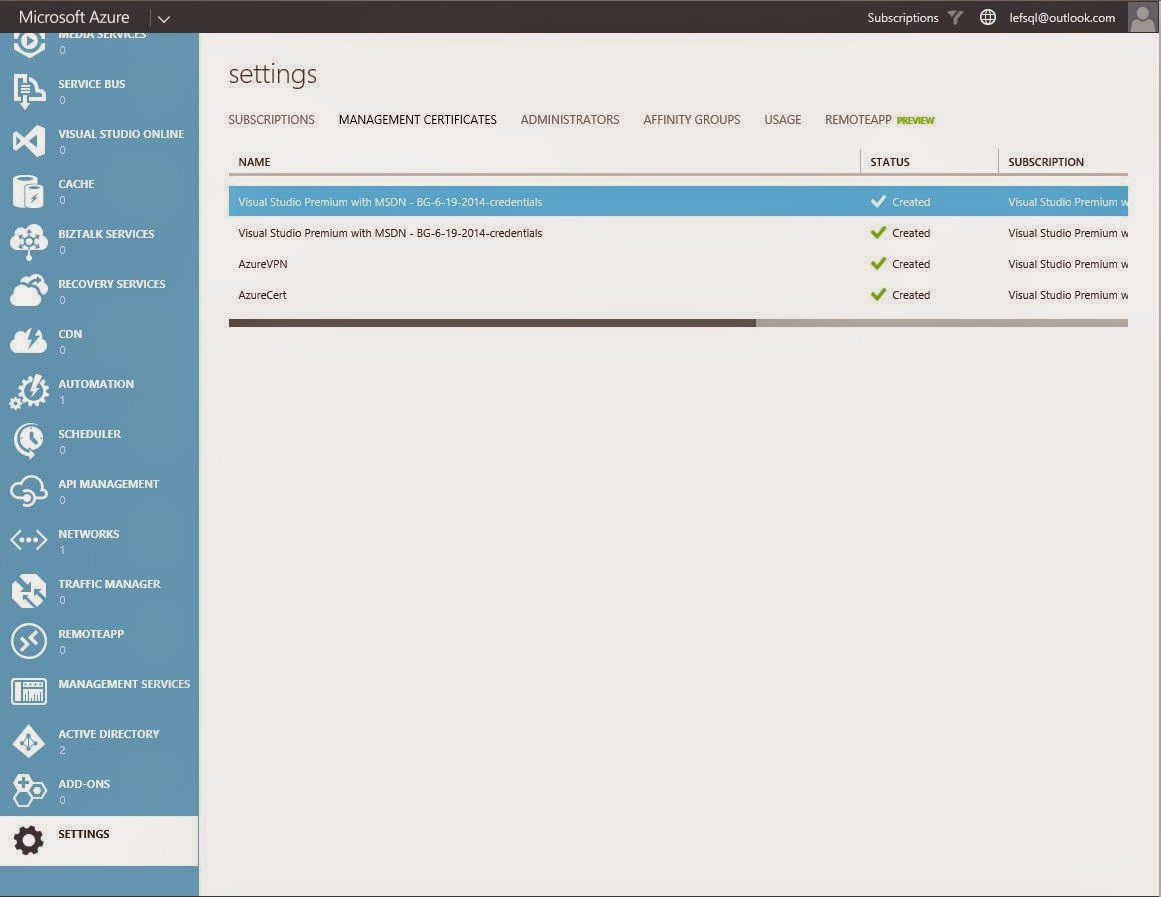Click the subscriptions filter funnel icon
1161x897 pixels.
(x=955, y=17)
